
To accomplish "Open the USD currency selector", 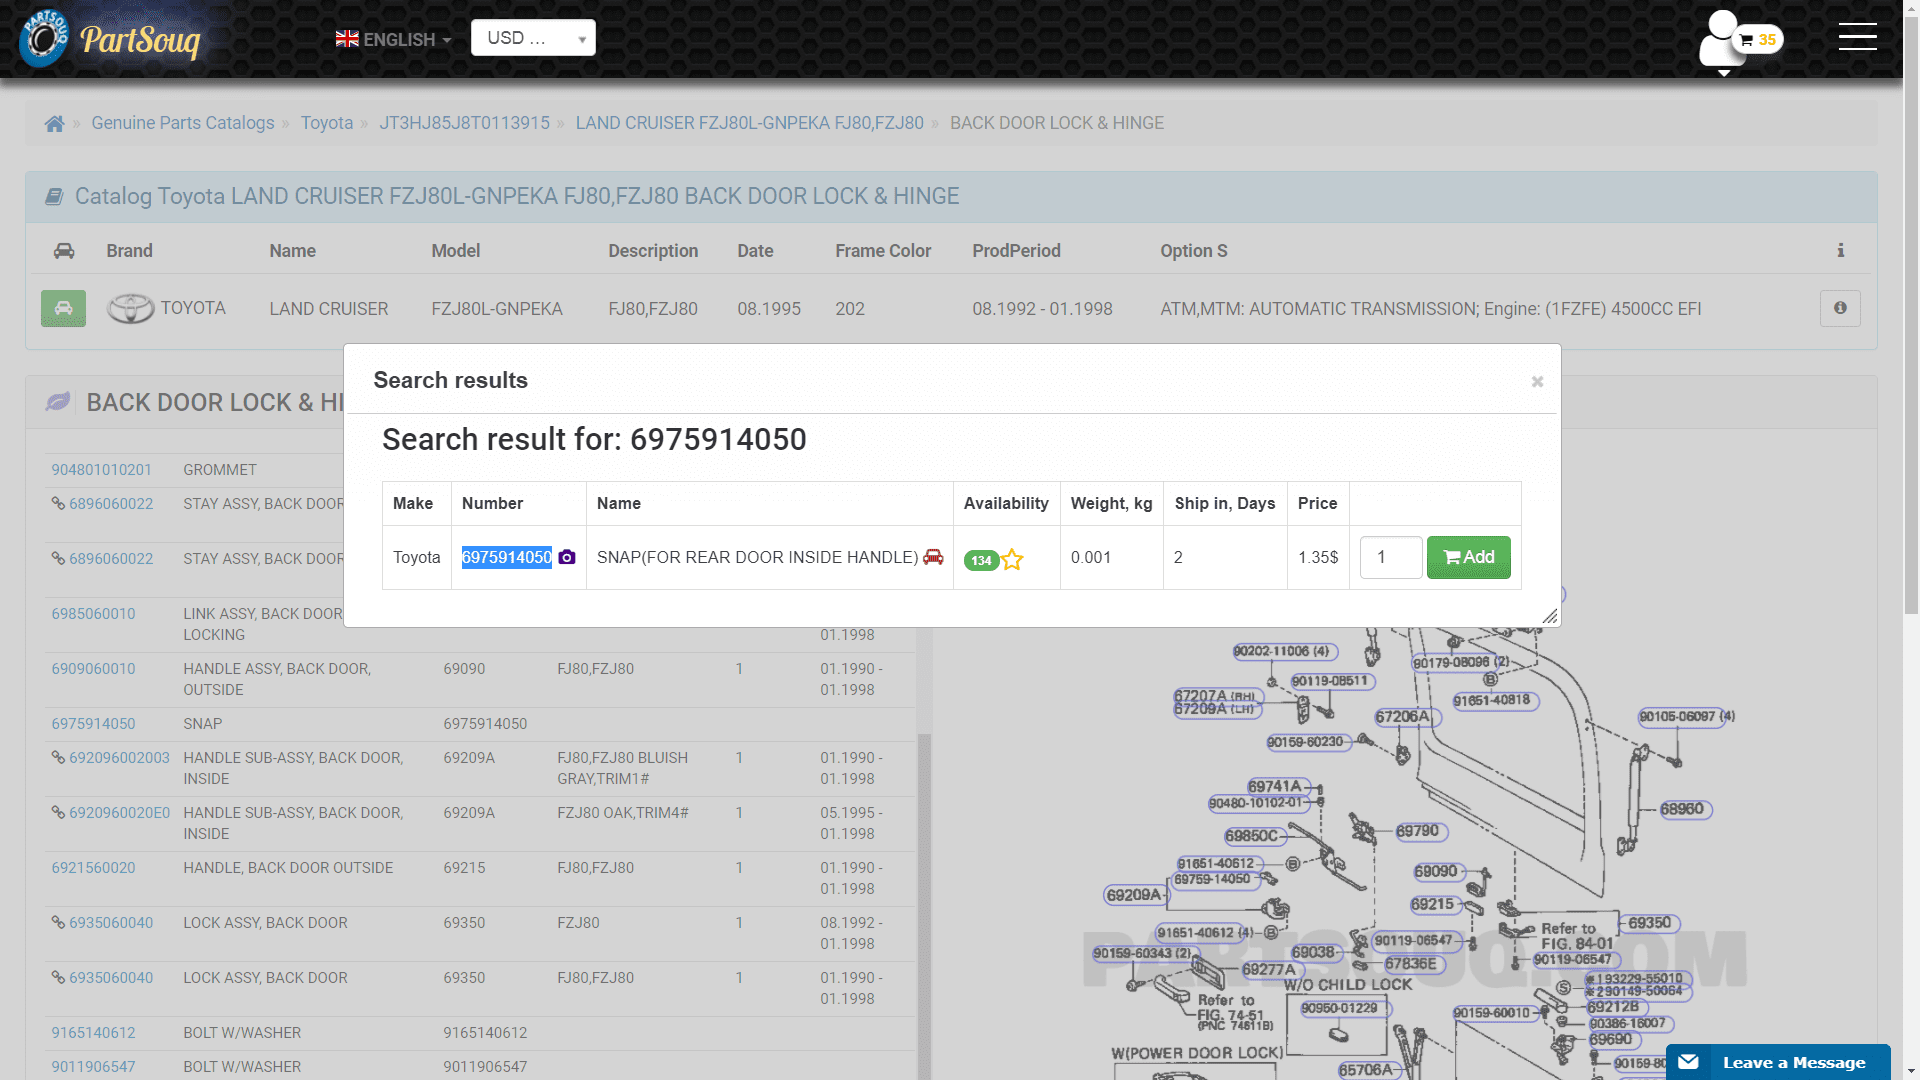I will coord(533,38).
